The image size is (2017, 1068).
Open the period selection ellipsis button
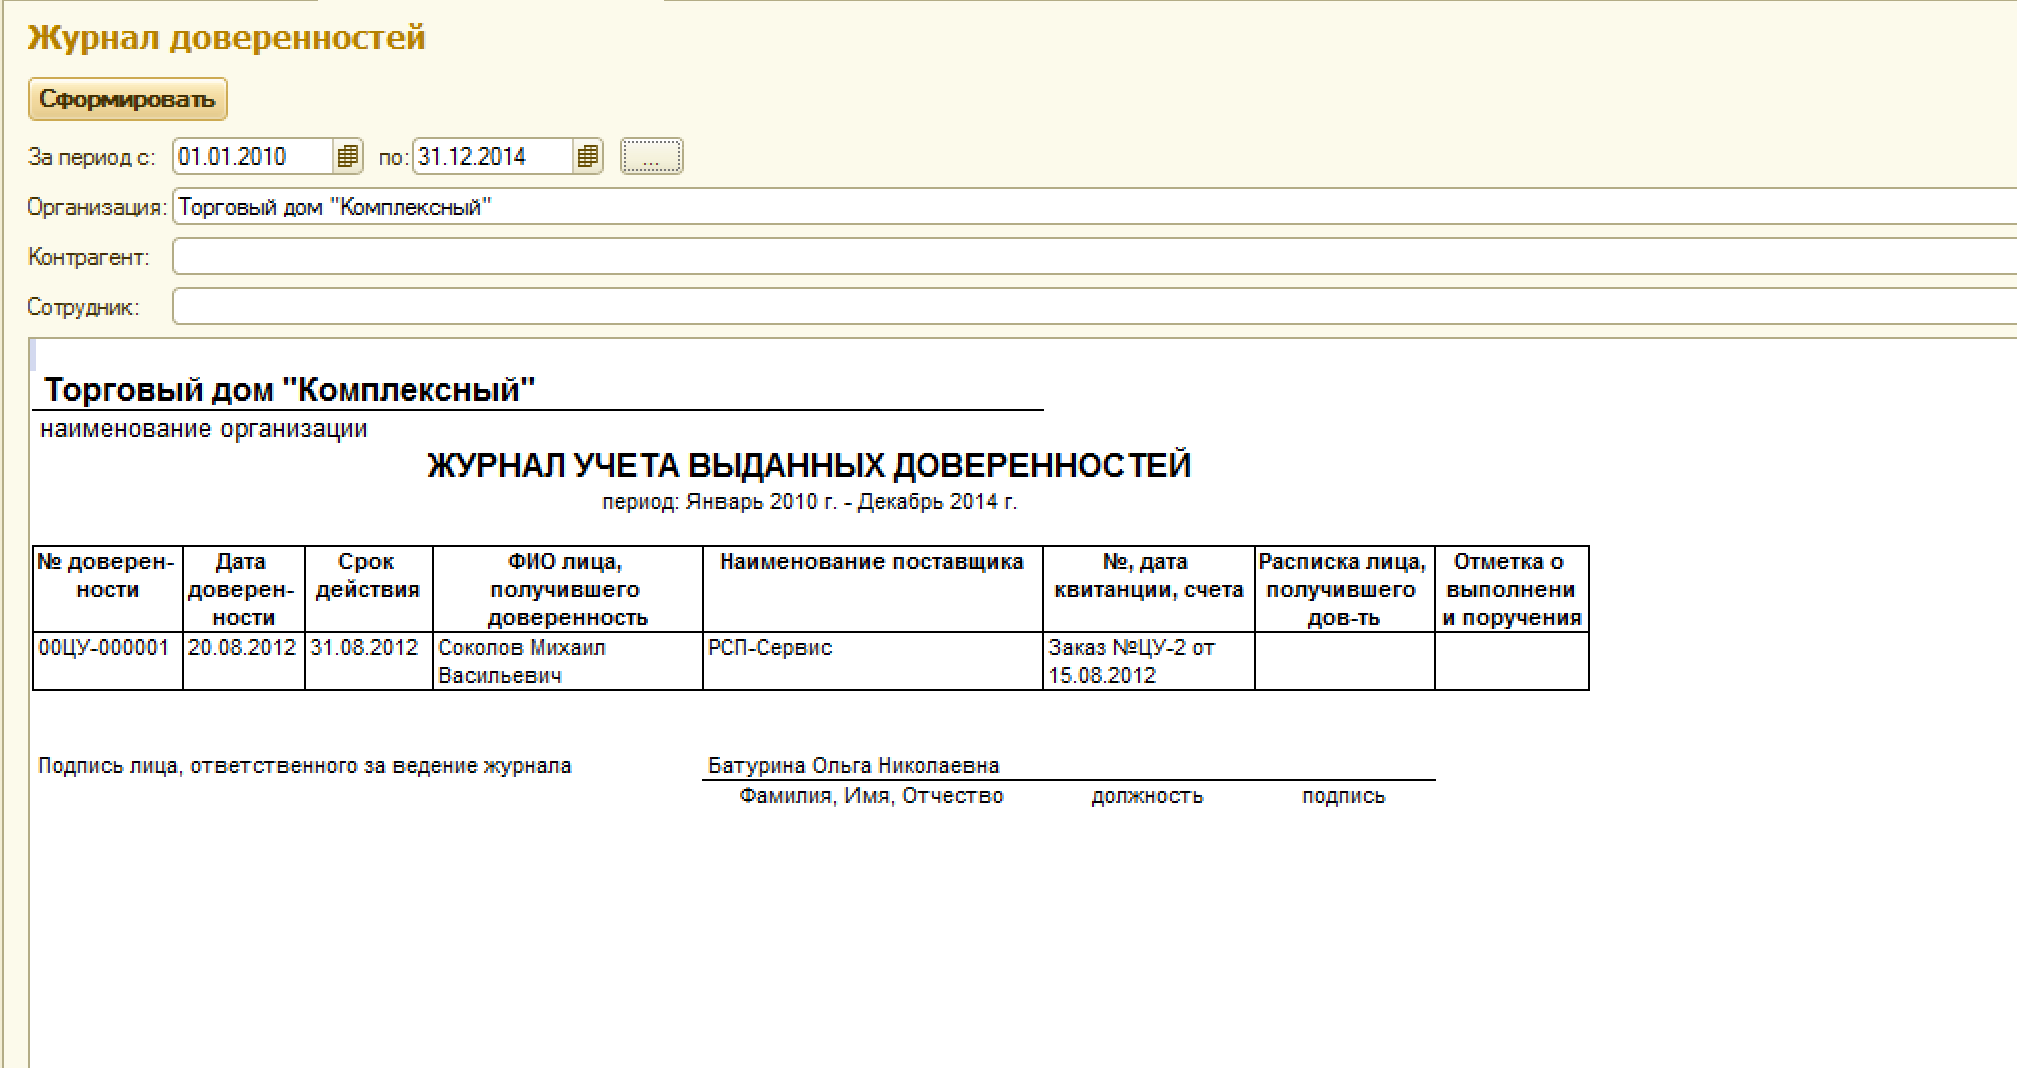[651, 157]
